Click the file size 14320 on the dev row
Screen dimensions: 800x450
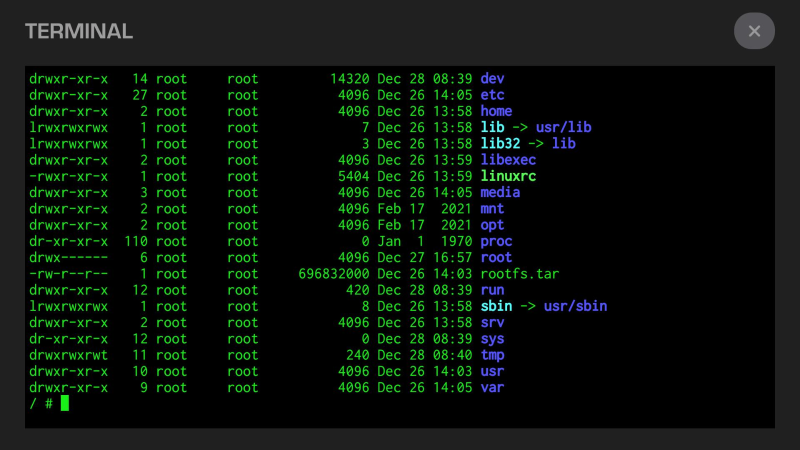click(349, 79)
